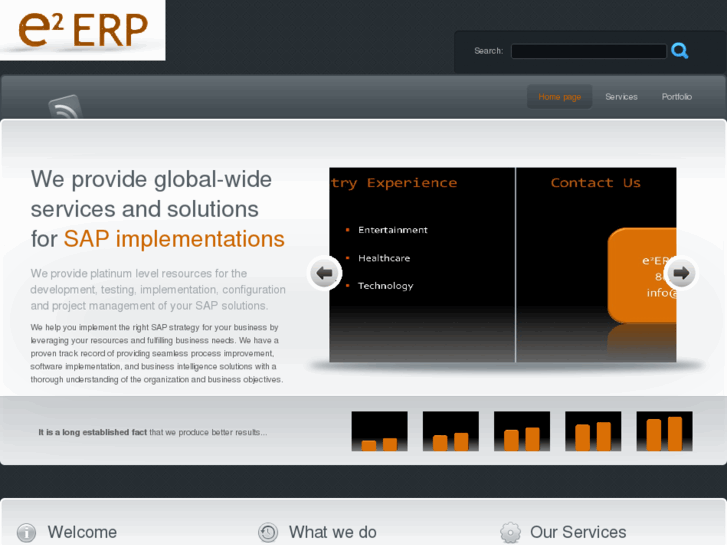This screenshot has width=727, height=545.
Task: Click the 'Healthcare' bullet text
Action: click(384, 258)
